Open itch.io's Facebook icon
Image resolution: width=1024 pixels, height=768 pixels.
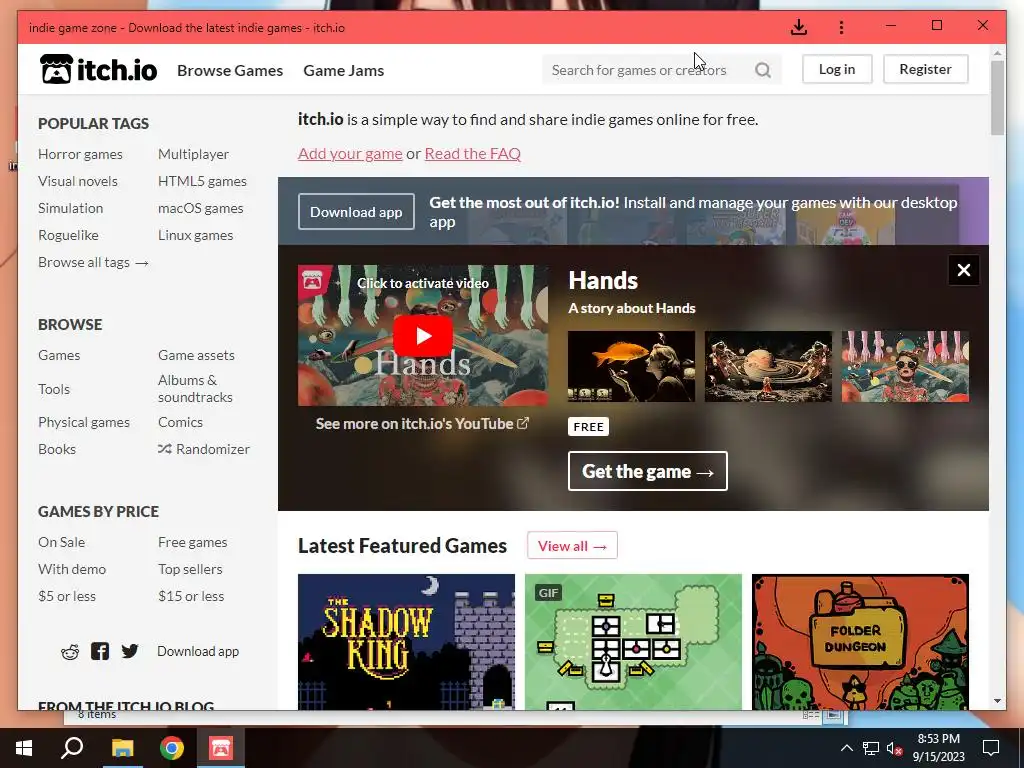[x=100, y=651]
